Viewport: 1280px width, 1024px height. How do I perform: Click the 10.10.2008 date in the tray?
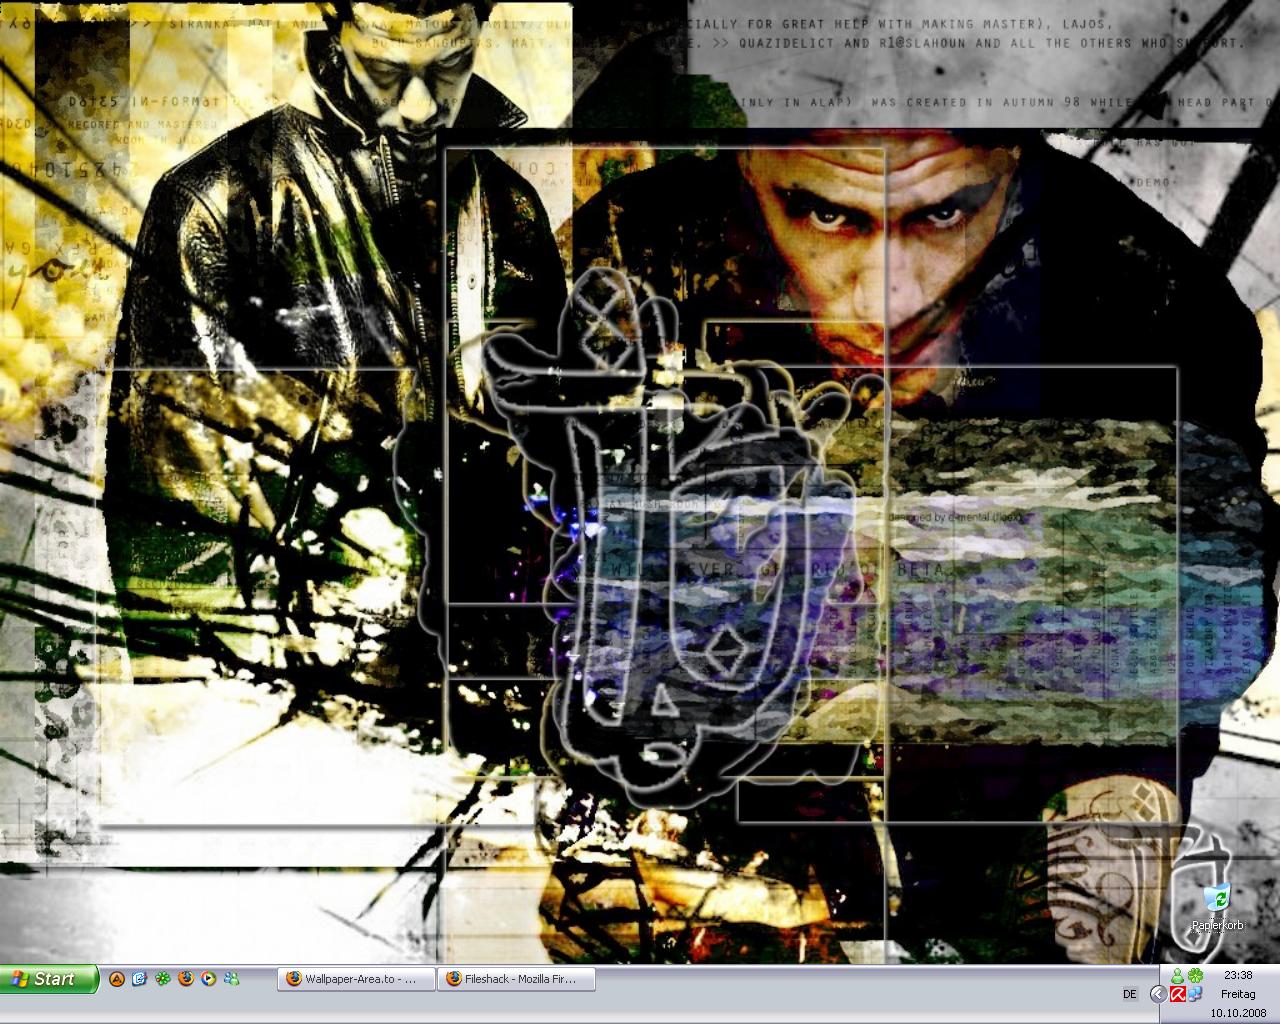(1238, 1013)
